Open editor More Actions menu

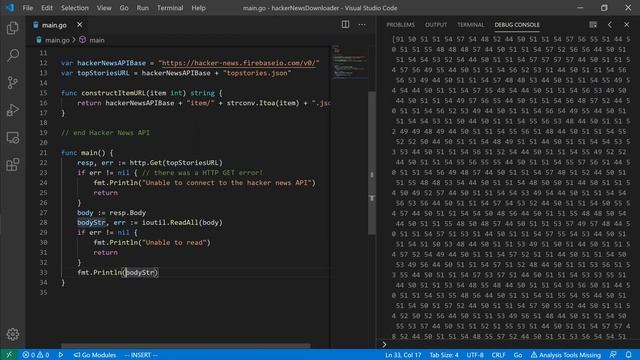pos(362,24)
